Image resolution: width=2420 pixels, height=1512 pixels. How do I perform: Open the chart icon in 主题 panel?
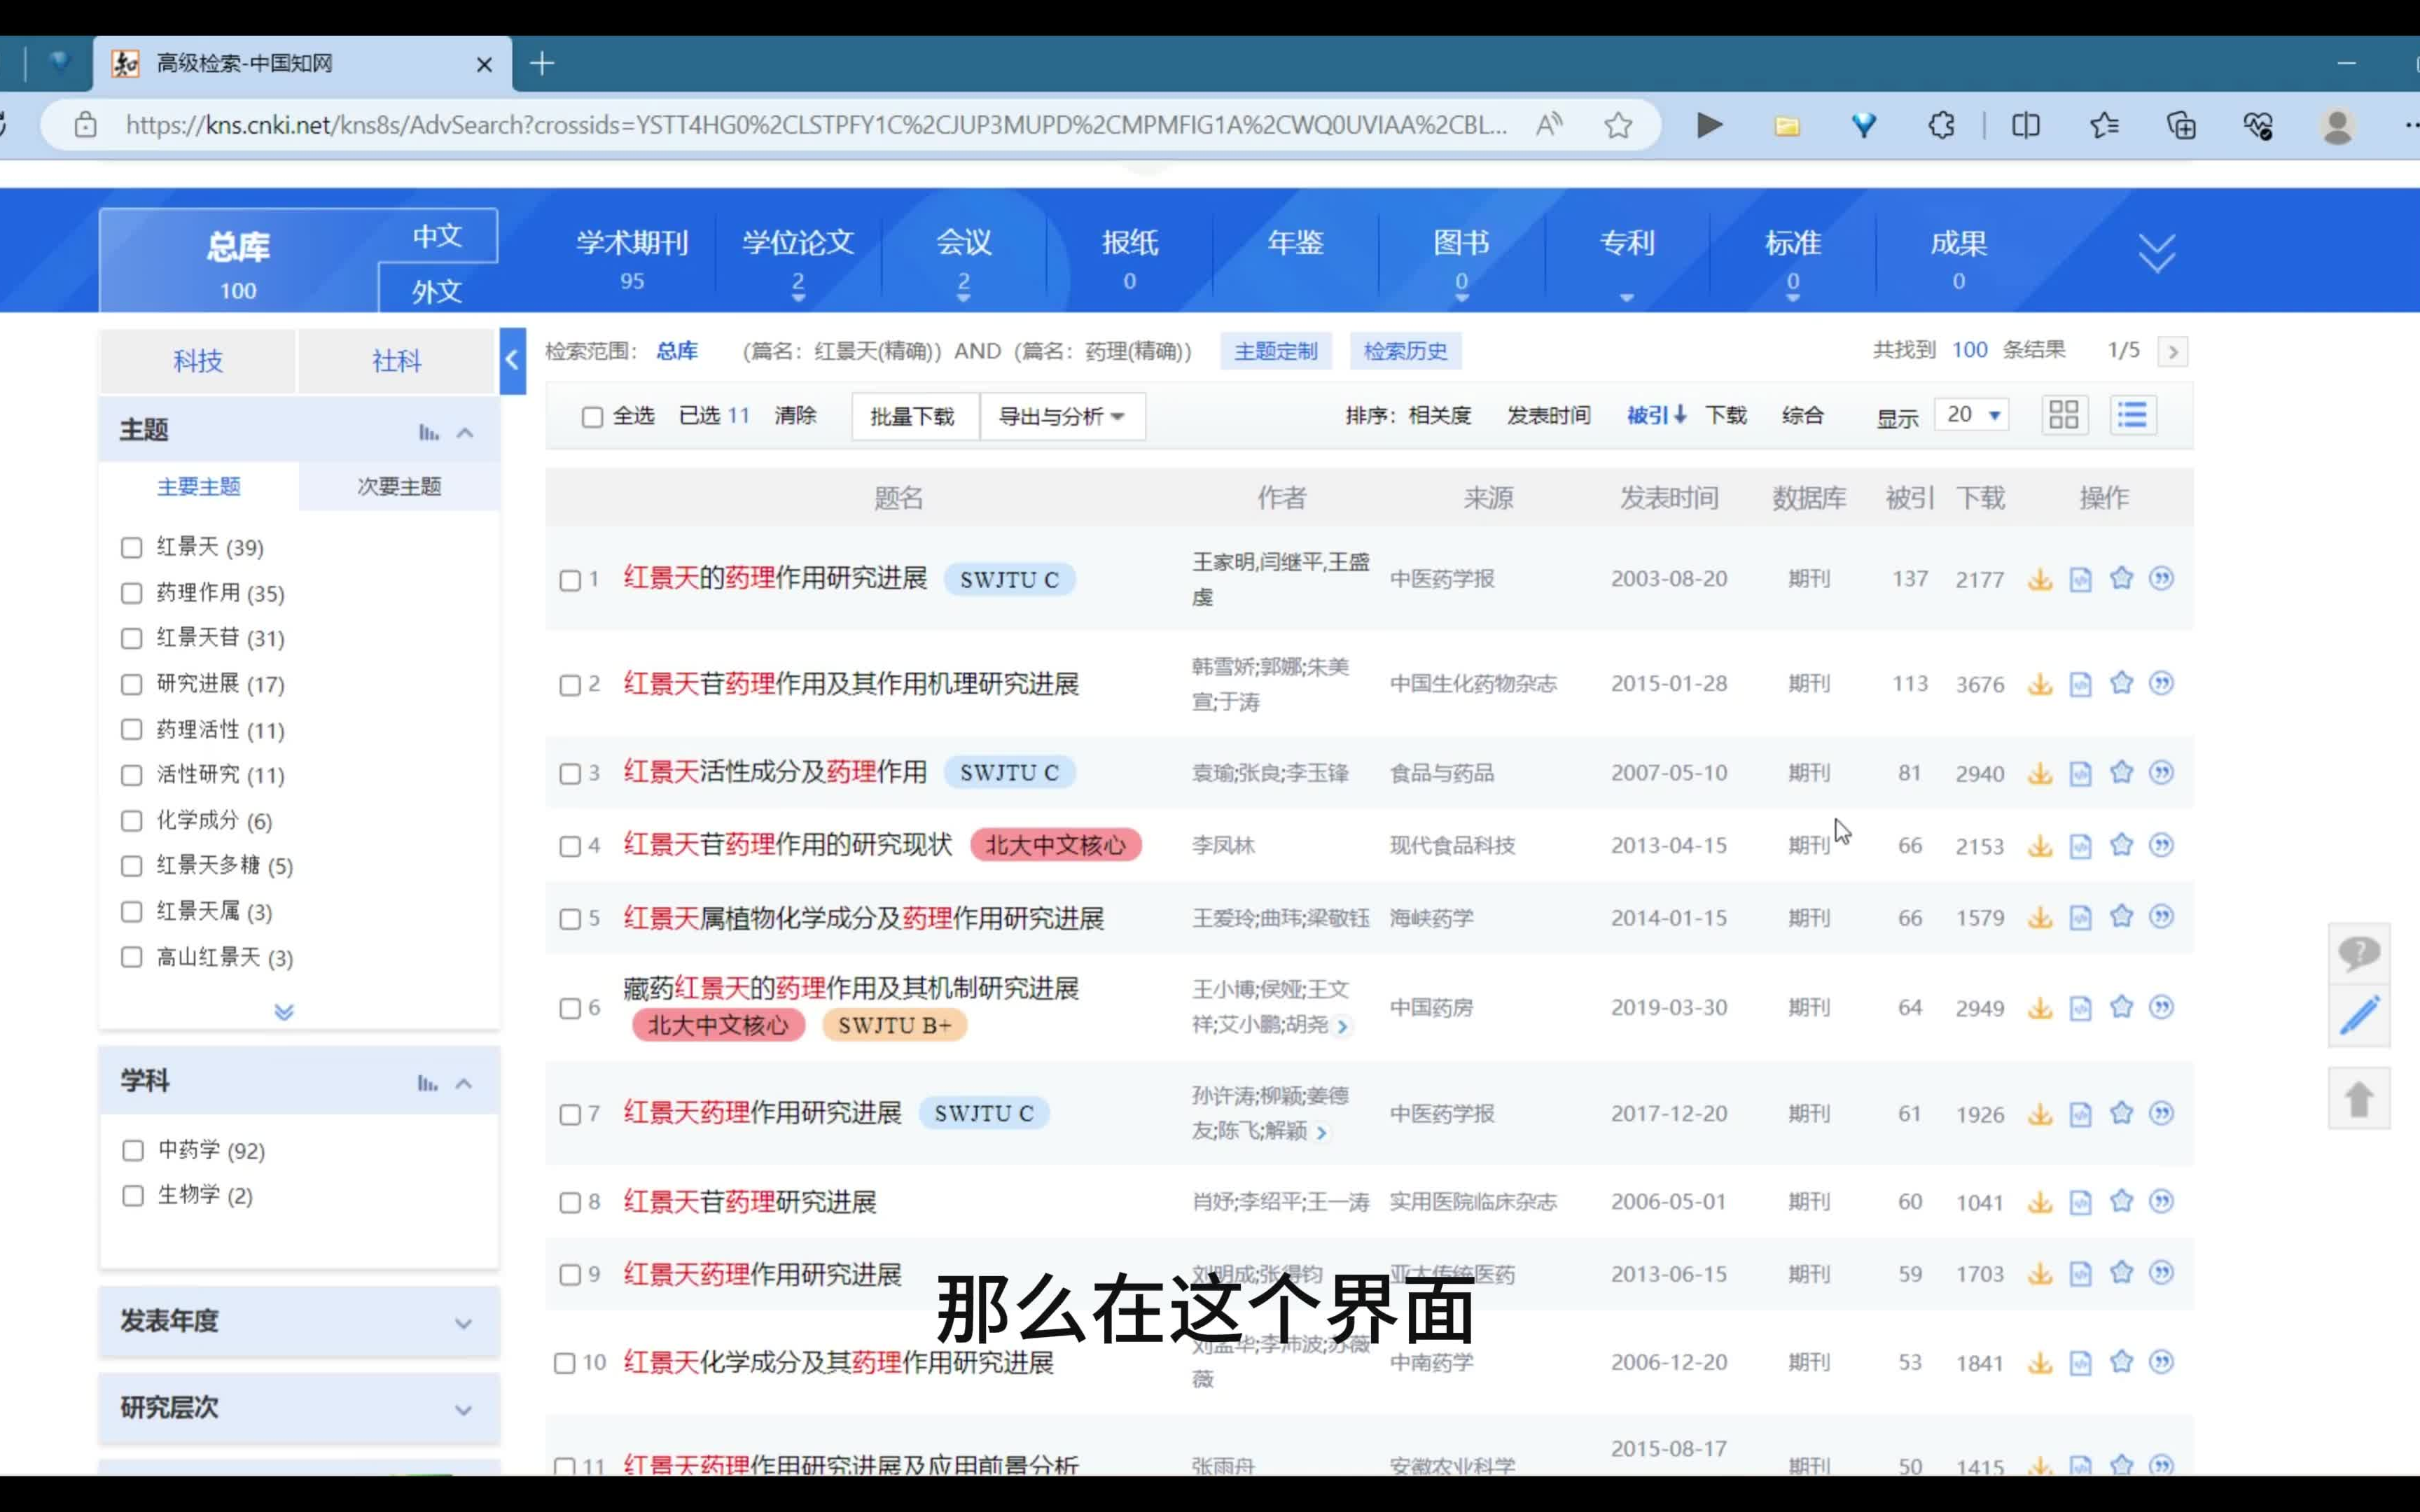(x=428, y=432)
